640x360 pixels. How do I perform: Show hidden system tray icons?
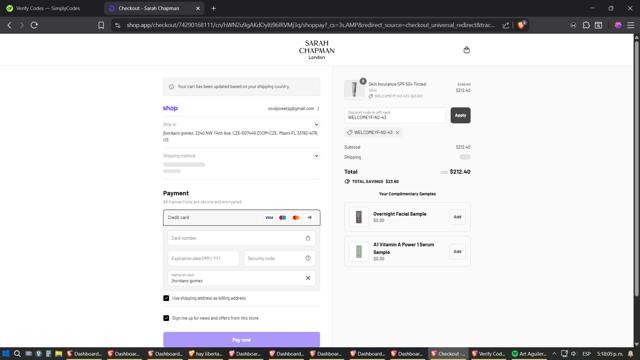pos(554,353)
